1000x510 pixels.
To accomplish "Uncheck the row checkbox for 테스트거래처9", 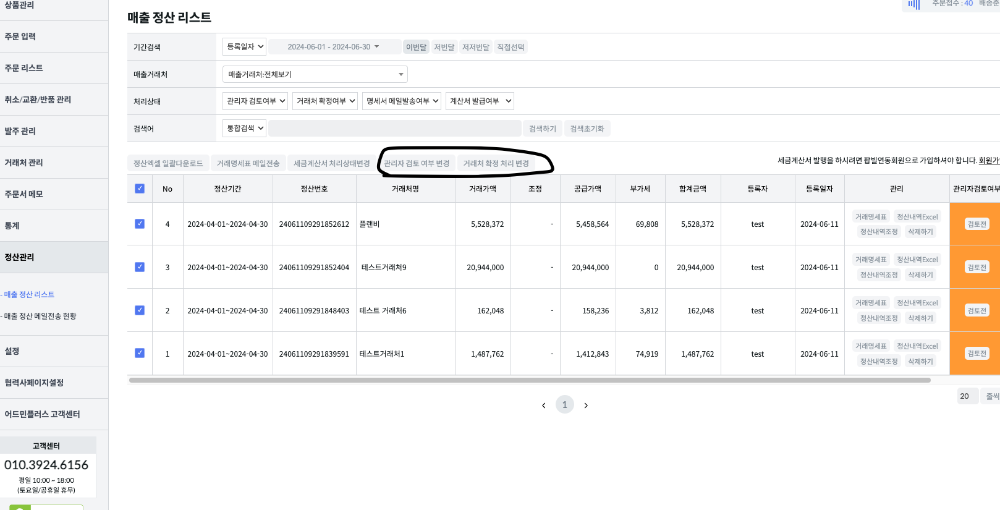I will pyautogui.click(x=140, y=267).
